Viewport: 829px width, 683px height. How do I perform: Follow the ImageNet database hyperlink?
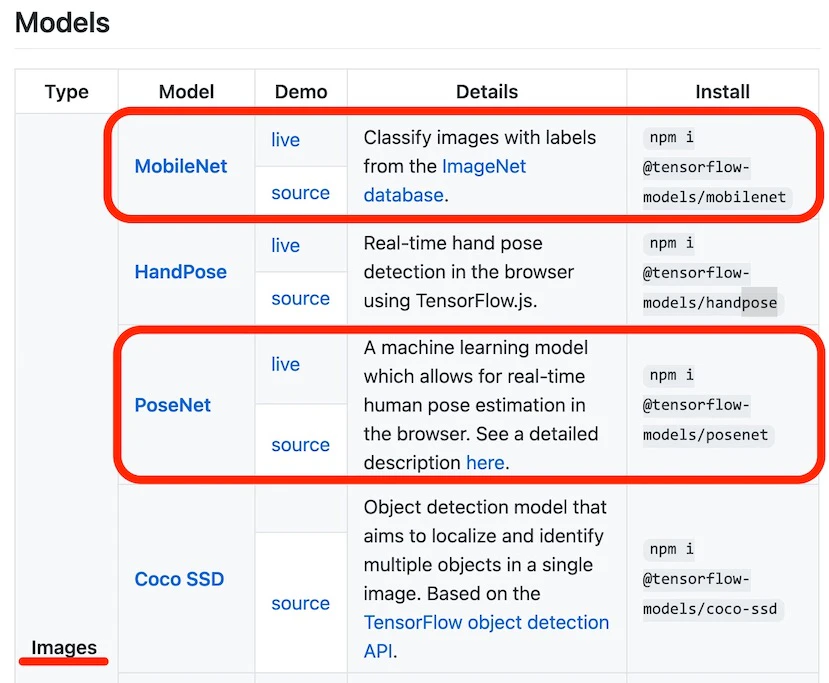[x=483, y=166]
